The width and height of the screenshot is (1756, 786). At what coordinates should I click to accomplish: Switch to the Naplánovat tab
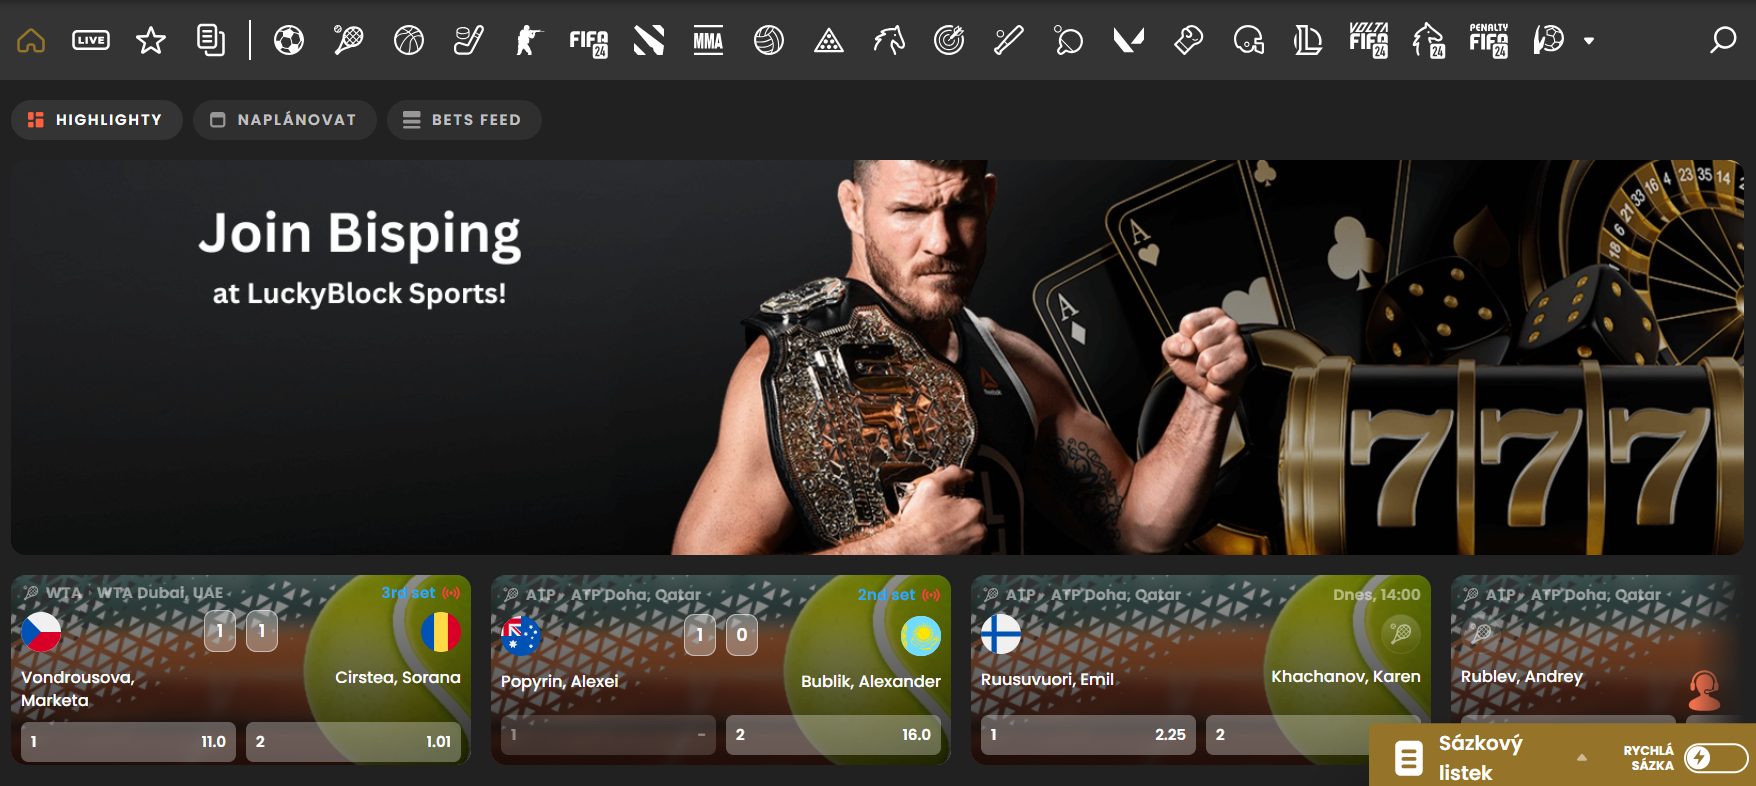[x=285, y=120]
